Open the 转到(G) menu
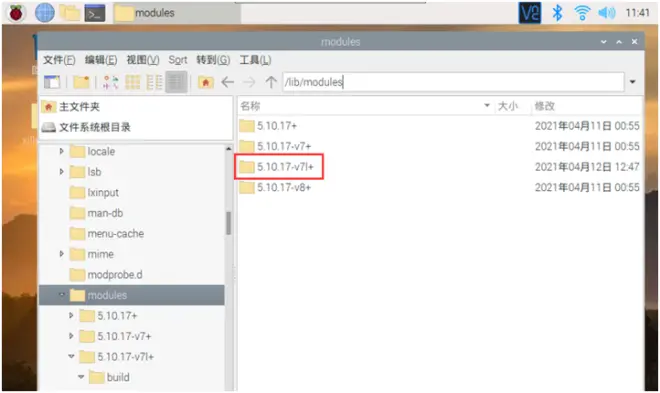The width and height of the screenshot is (660, 393). pyautogui.click(x=213, y=60)
